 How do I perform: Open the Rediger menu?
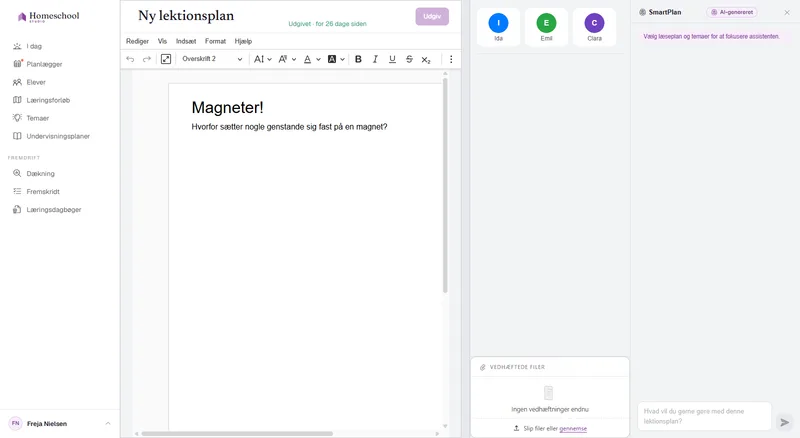(137, 41)
